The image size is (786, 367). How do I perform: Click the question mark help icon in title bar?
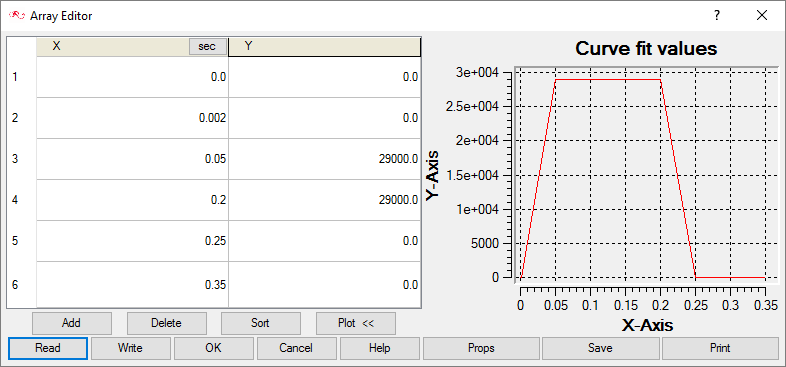[717, 16]
